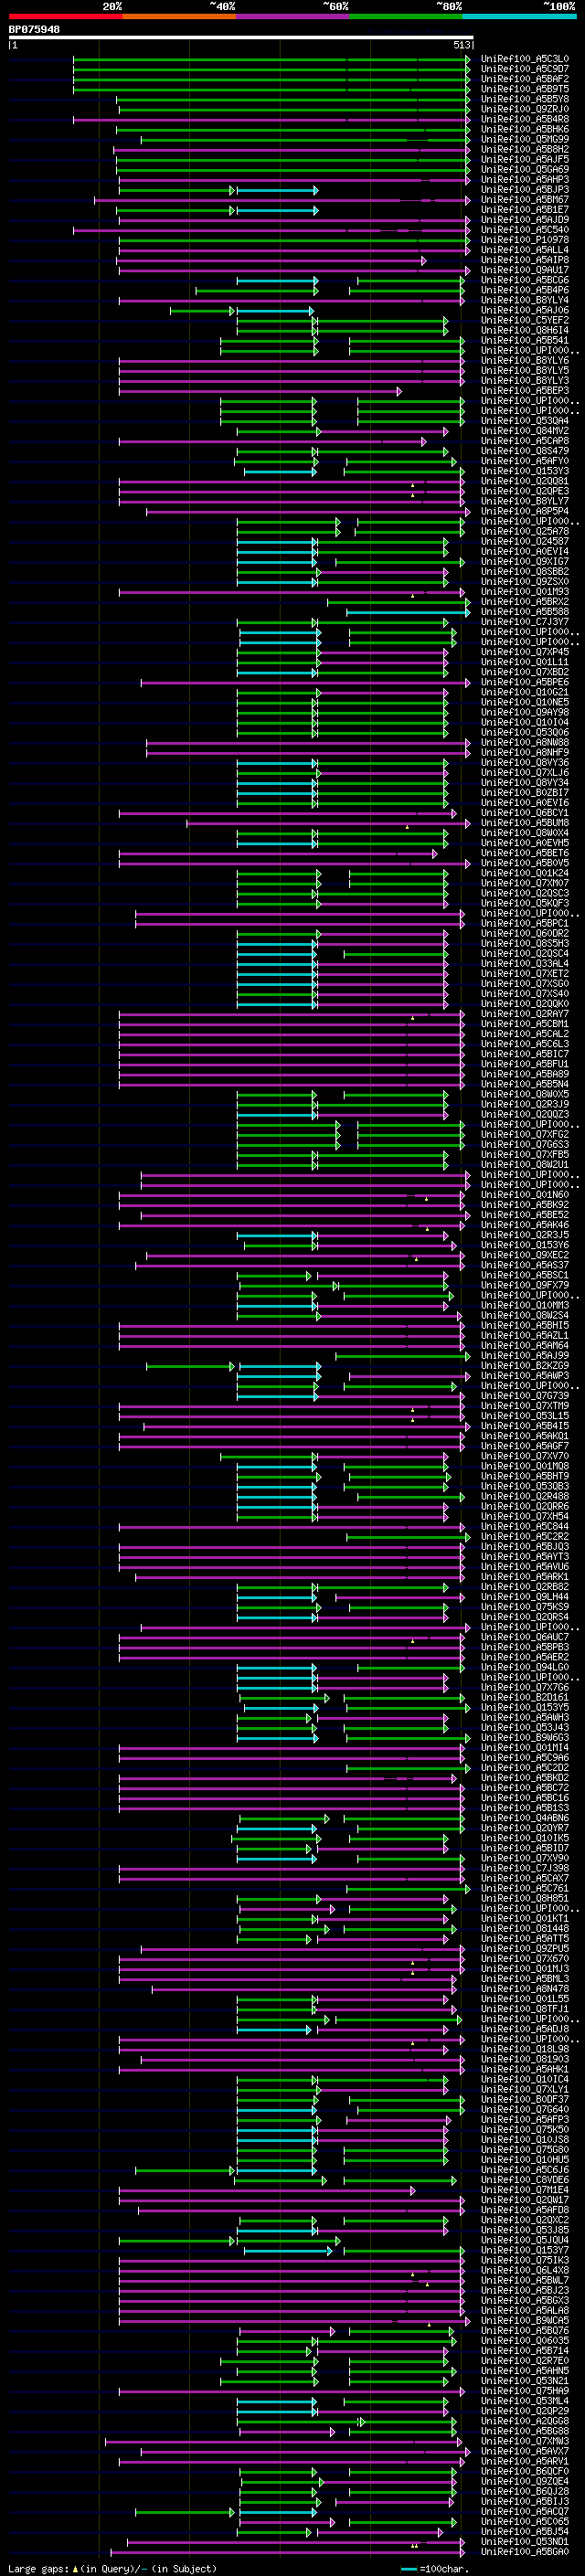Screen dimensions: 585x2576
Task: Open hit UniRef100_A5B4R8
Action: tap(525, 119)
